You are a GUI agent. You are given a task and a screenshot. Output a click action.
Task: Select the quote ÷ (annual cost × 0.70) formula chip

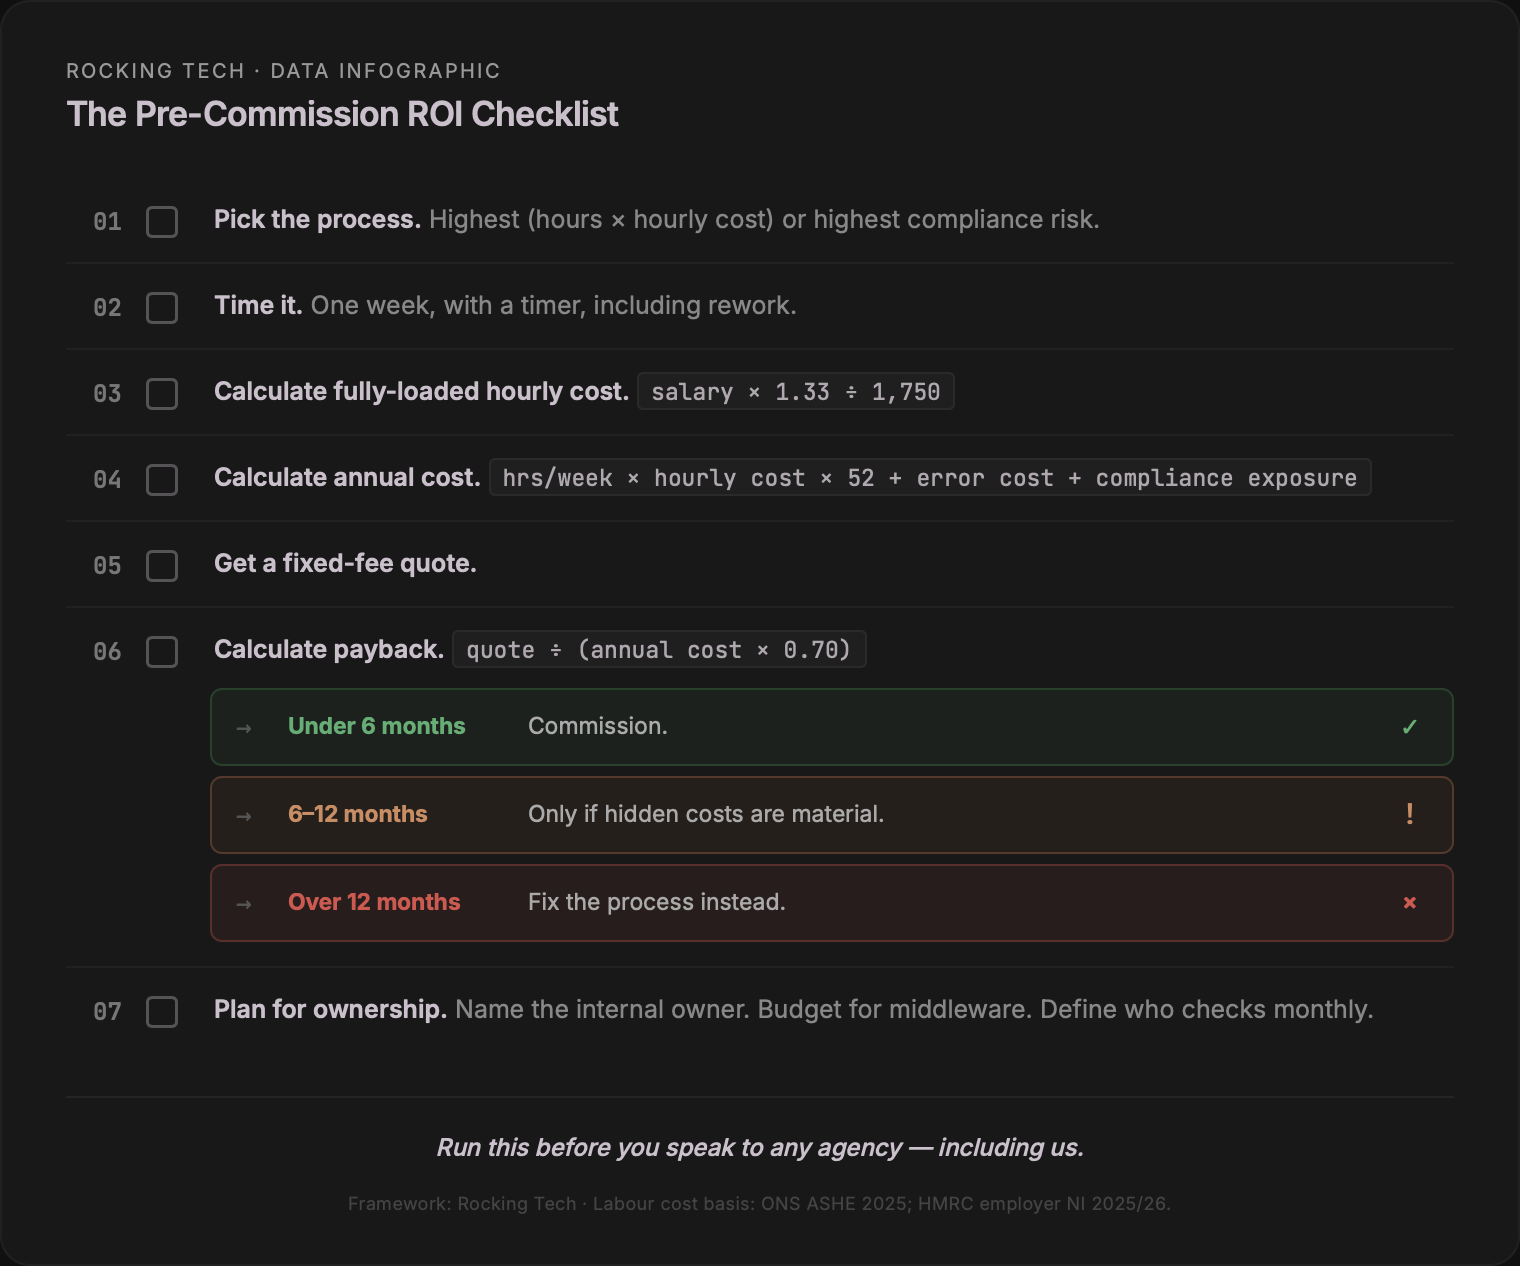pos(659,649)
